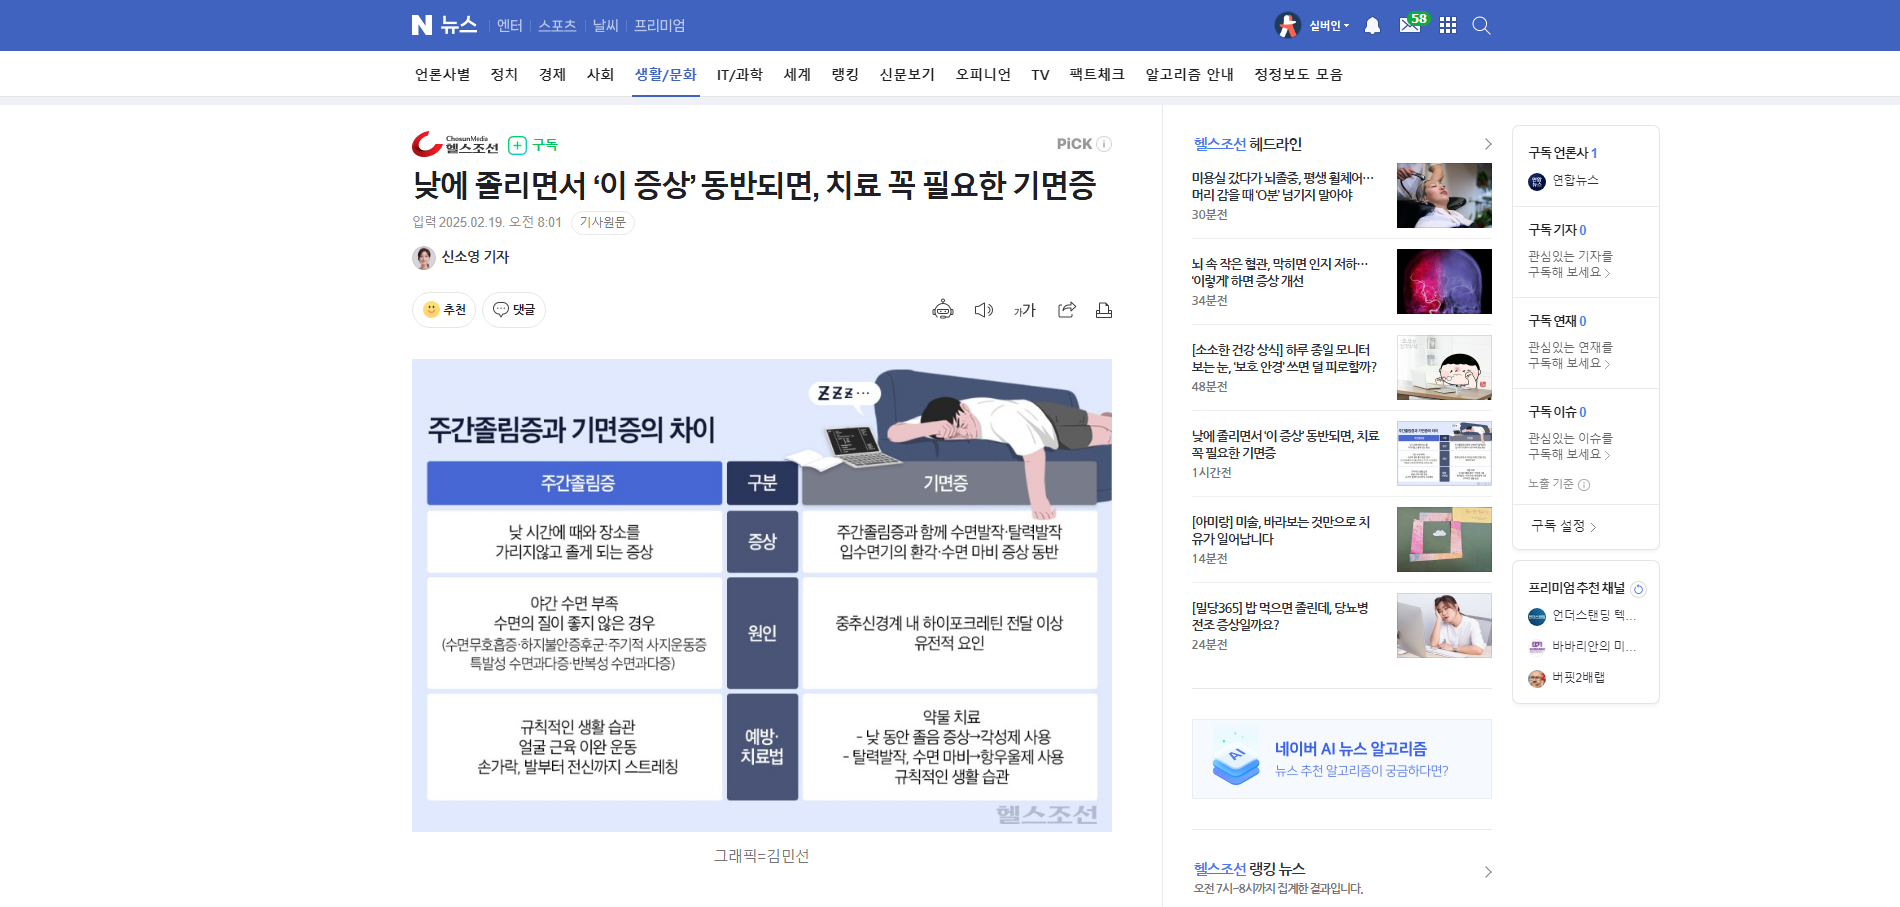Open the hair salon stroke headline thumbnail
Image resolution: width=1900 pixels, height=907 pixels.
coord(1443,195)
